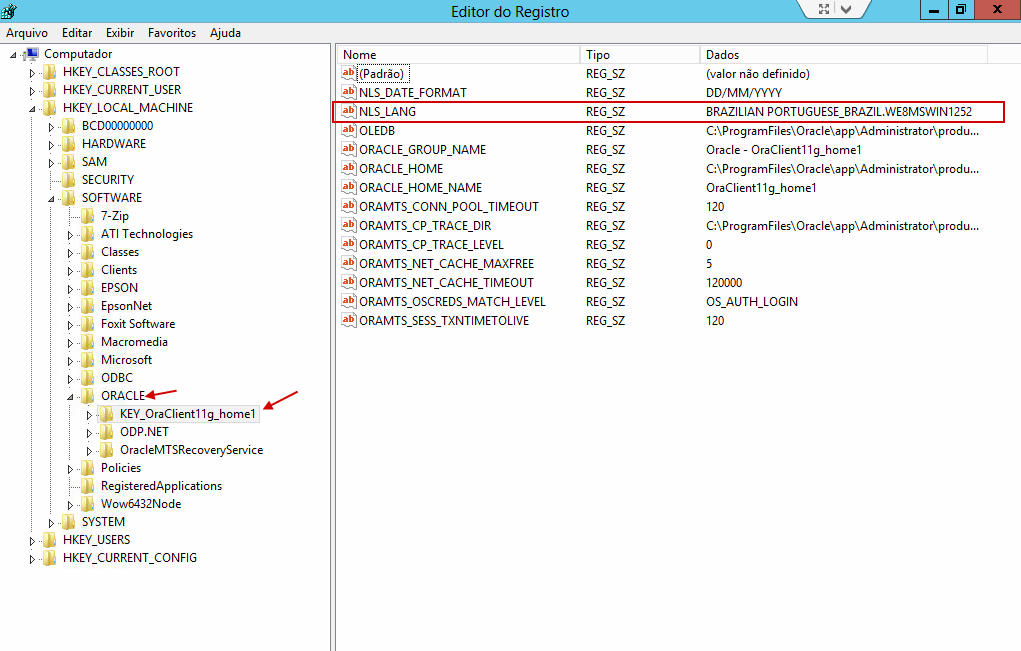Click the string value icon of ORAMTS_CP_TRACE_LEVEL
Image resolution: width=1021 pixels, height=651 pixels.
tap(349, 243)
